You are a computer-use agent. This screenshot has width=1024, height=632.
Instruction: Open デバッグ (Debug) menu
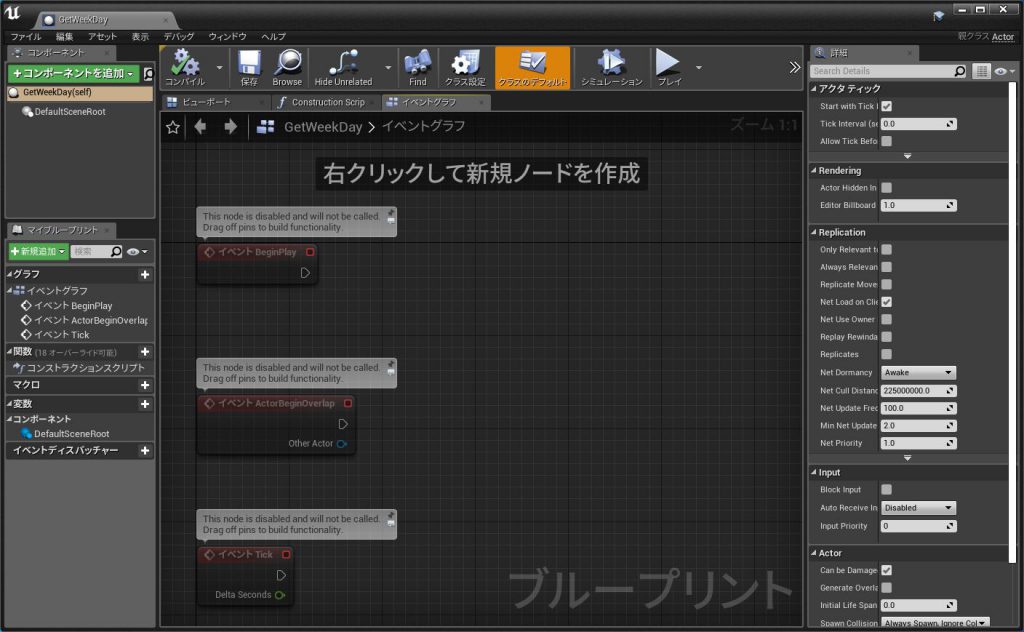tap(179, 37)
